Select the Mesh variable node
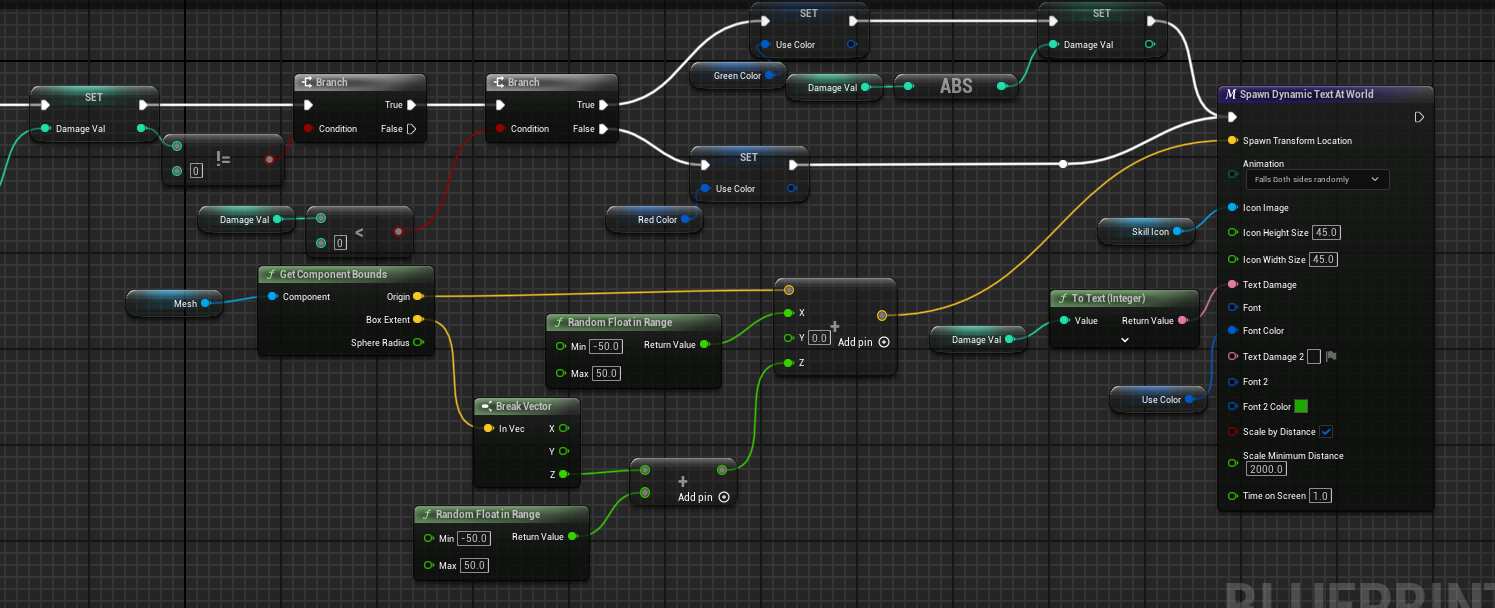 tap(175, 303)
